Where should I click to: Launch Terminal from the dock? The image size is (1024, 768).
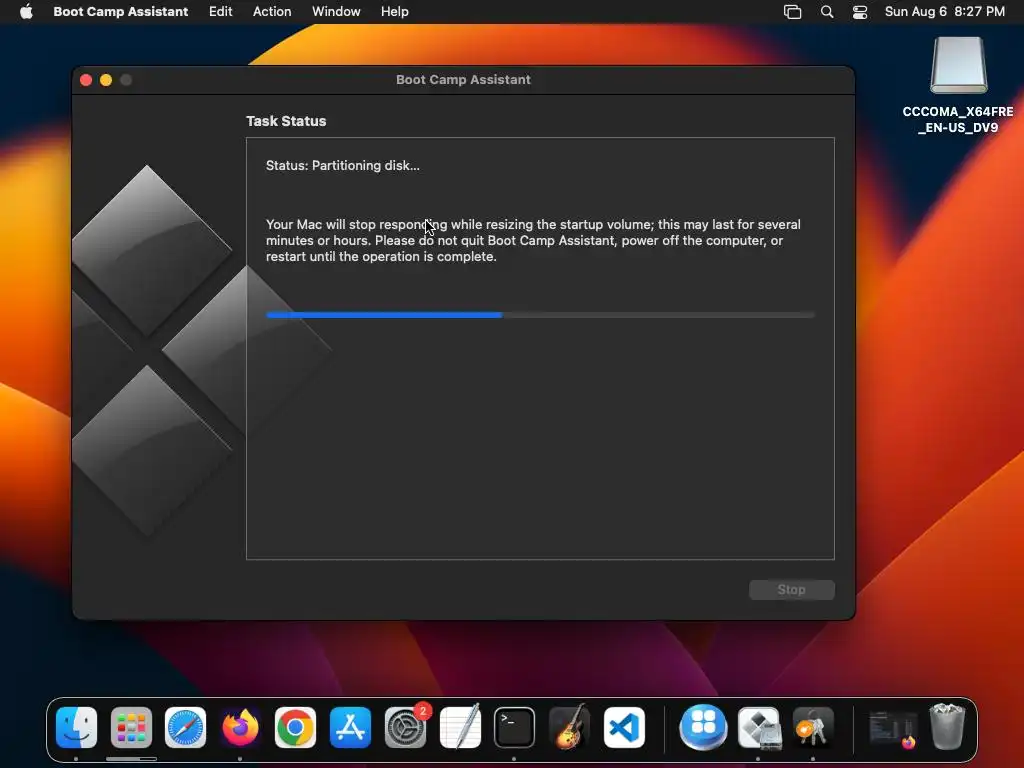pyautogui.click(x=515, y=728)
